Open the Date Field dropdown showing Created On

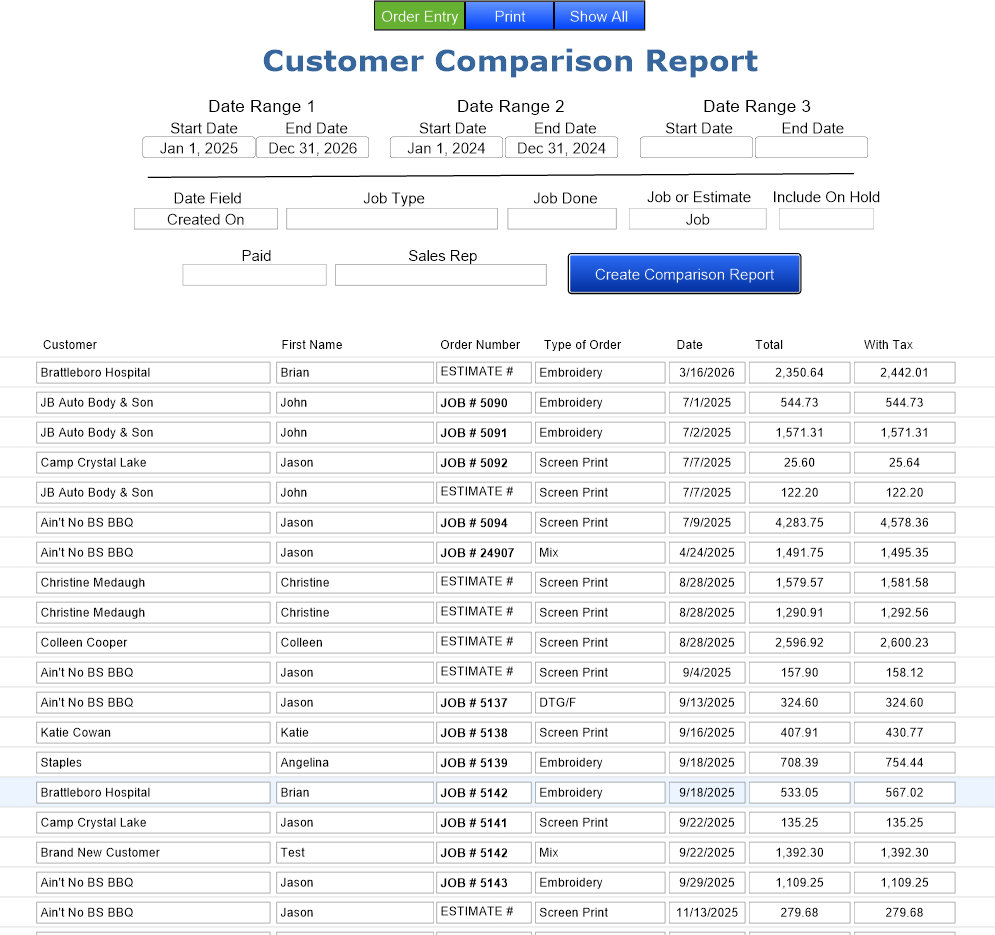pos(205,218)
